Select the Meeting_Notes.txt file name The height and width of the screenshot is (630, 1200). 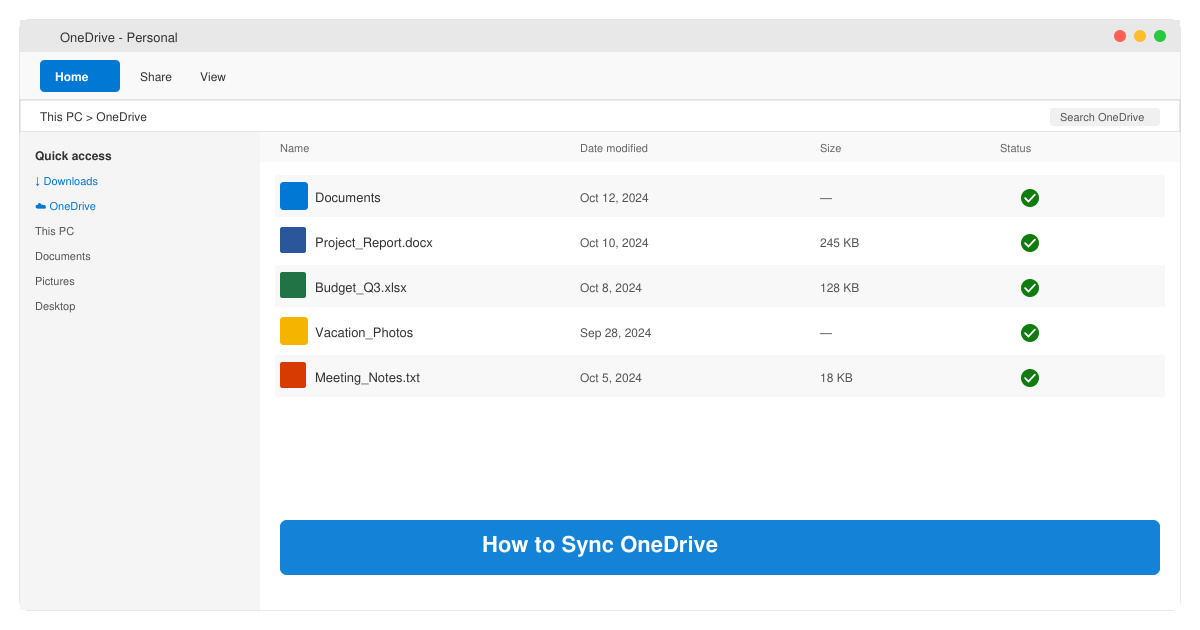tap(367, 378)
